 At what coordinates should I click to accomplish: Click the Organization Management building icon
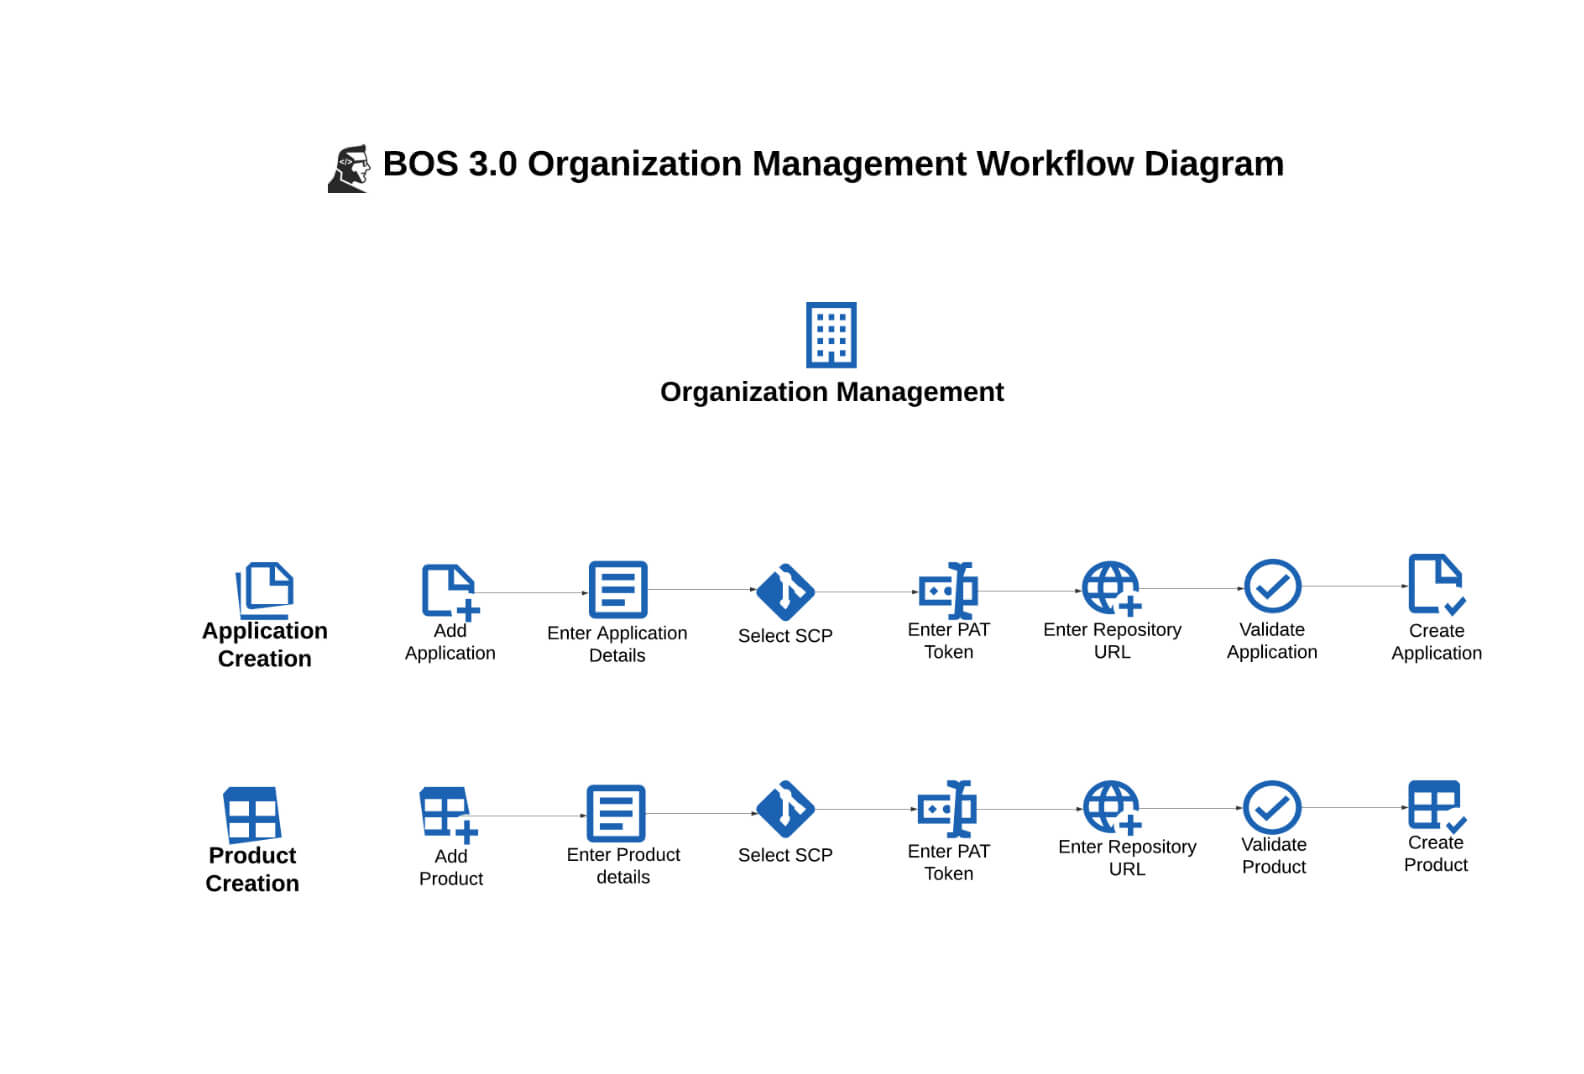pos(831,335)
